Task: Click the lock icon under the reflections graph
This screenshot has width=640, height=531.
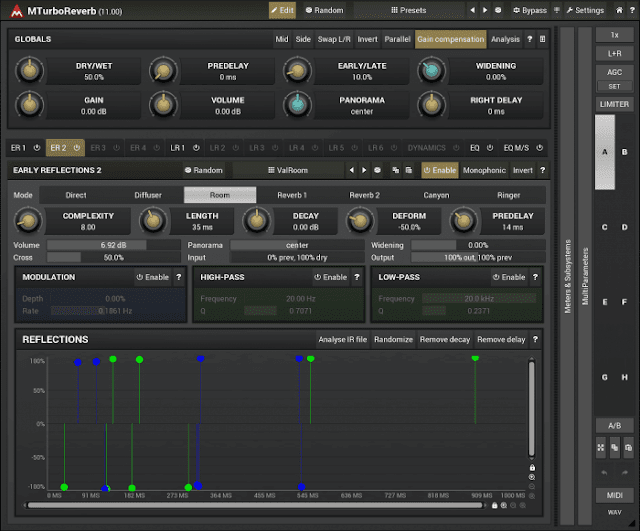Action: click(x=495, y=505)
